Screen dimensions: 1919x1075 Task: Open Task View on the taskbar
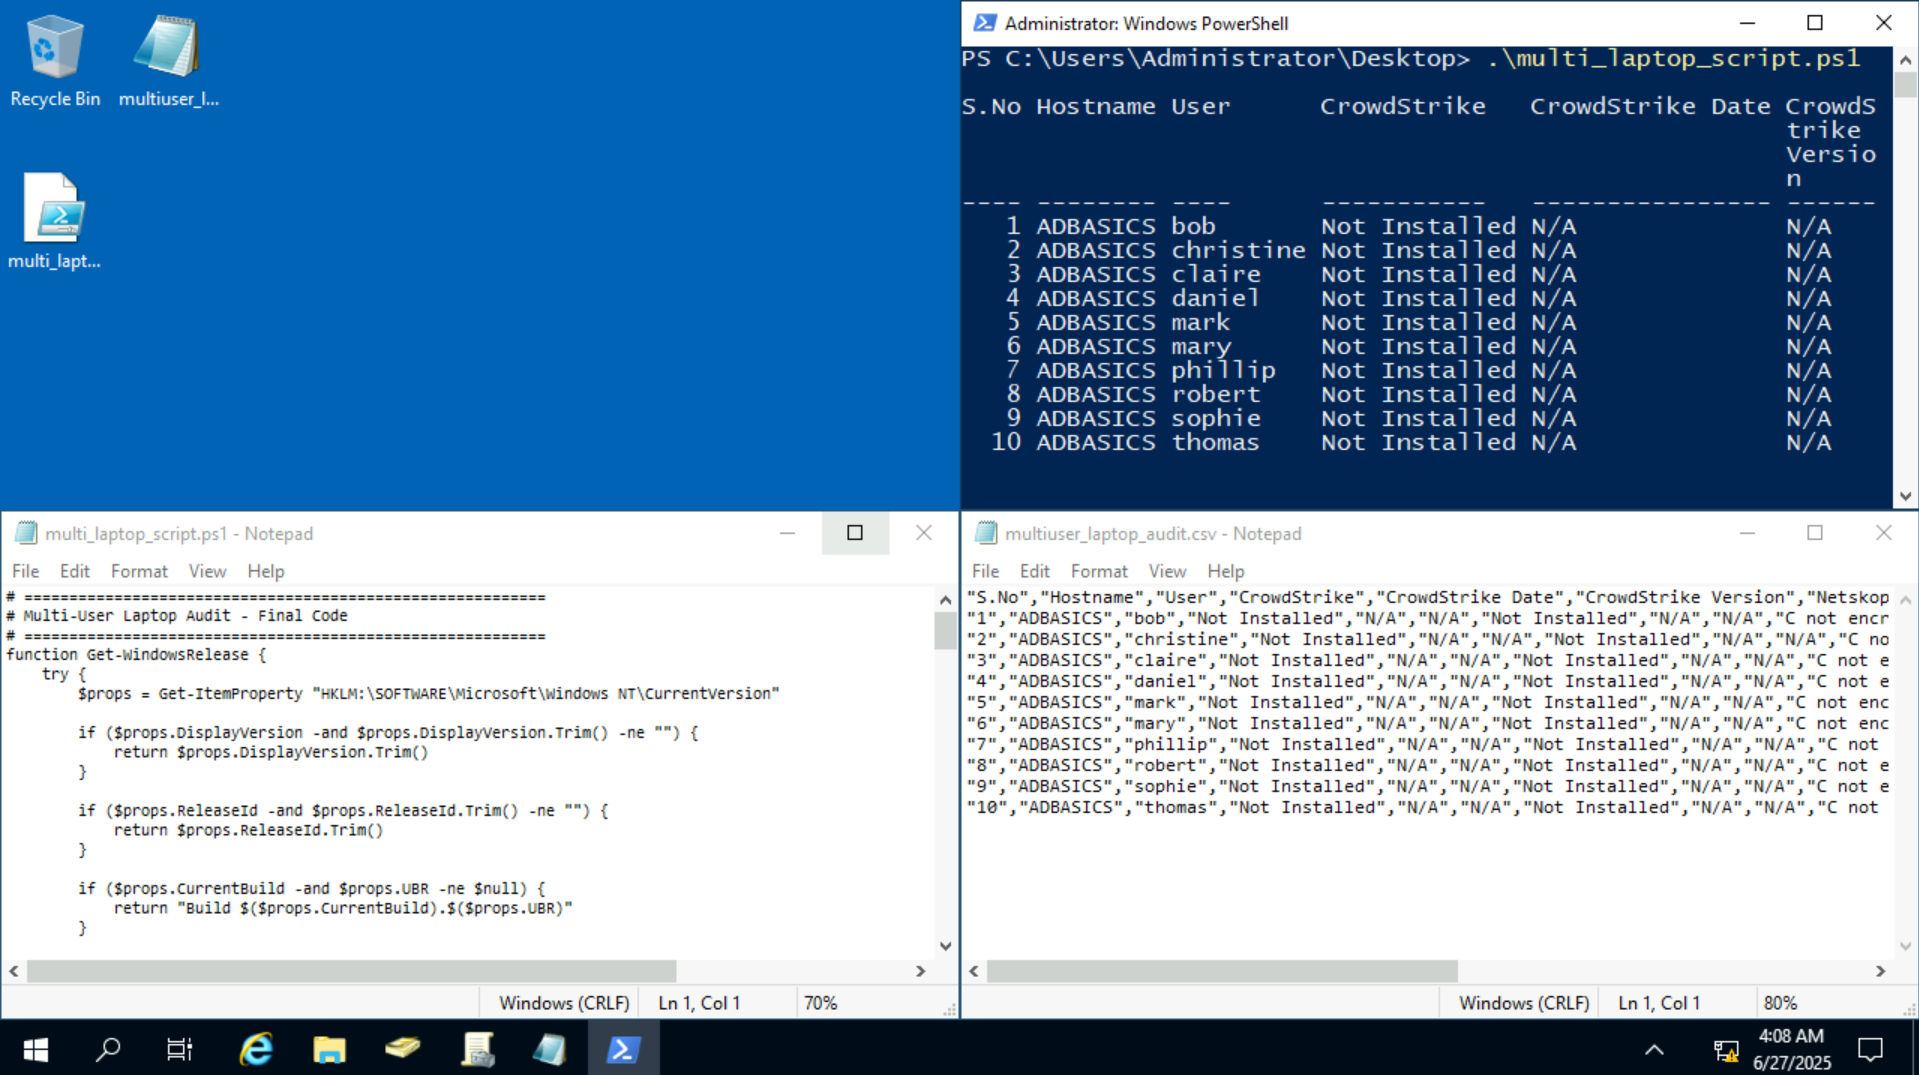[179, 1049]
